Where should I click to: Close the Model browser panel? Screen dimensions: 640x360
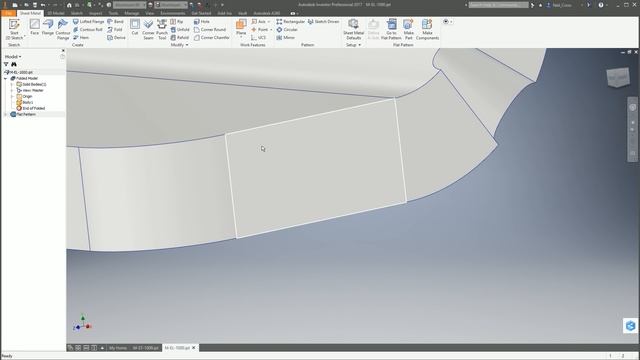pyautogui.click(x=63, y=51)
